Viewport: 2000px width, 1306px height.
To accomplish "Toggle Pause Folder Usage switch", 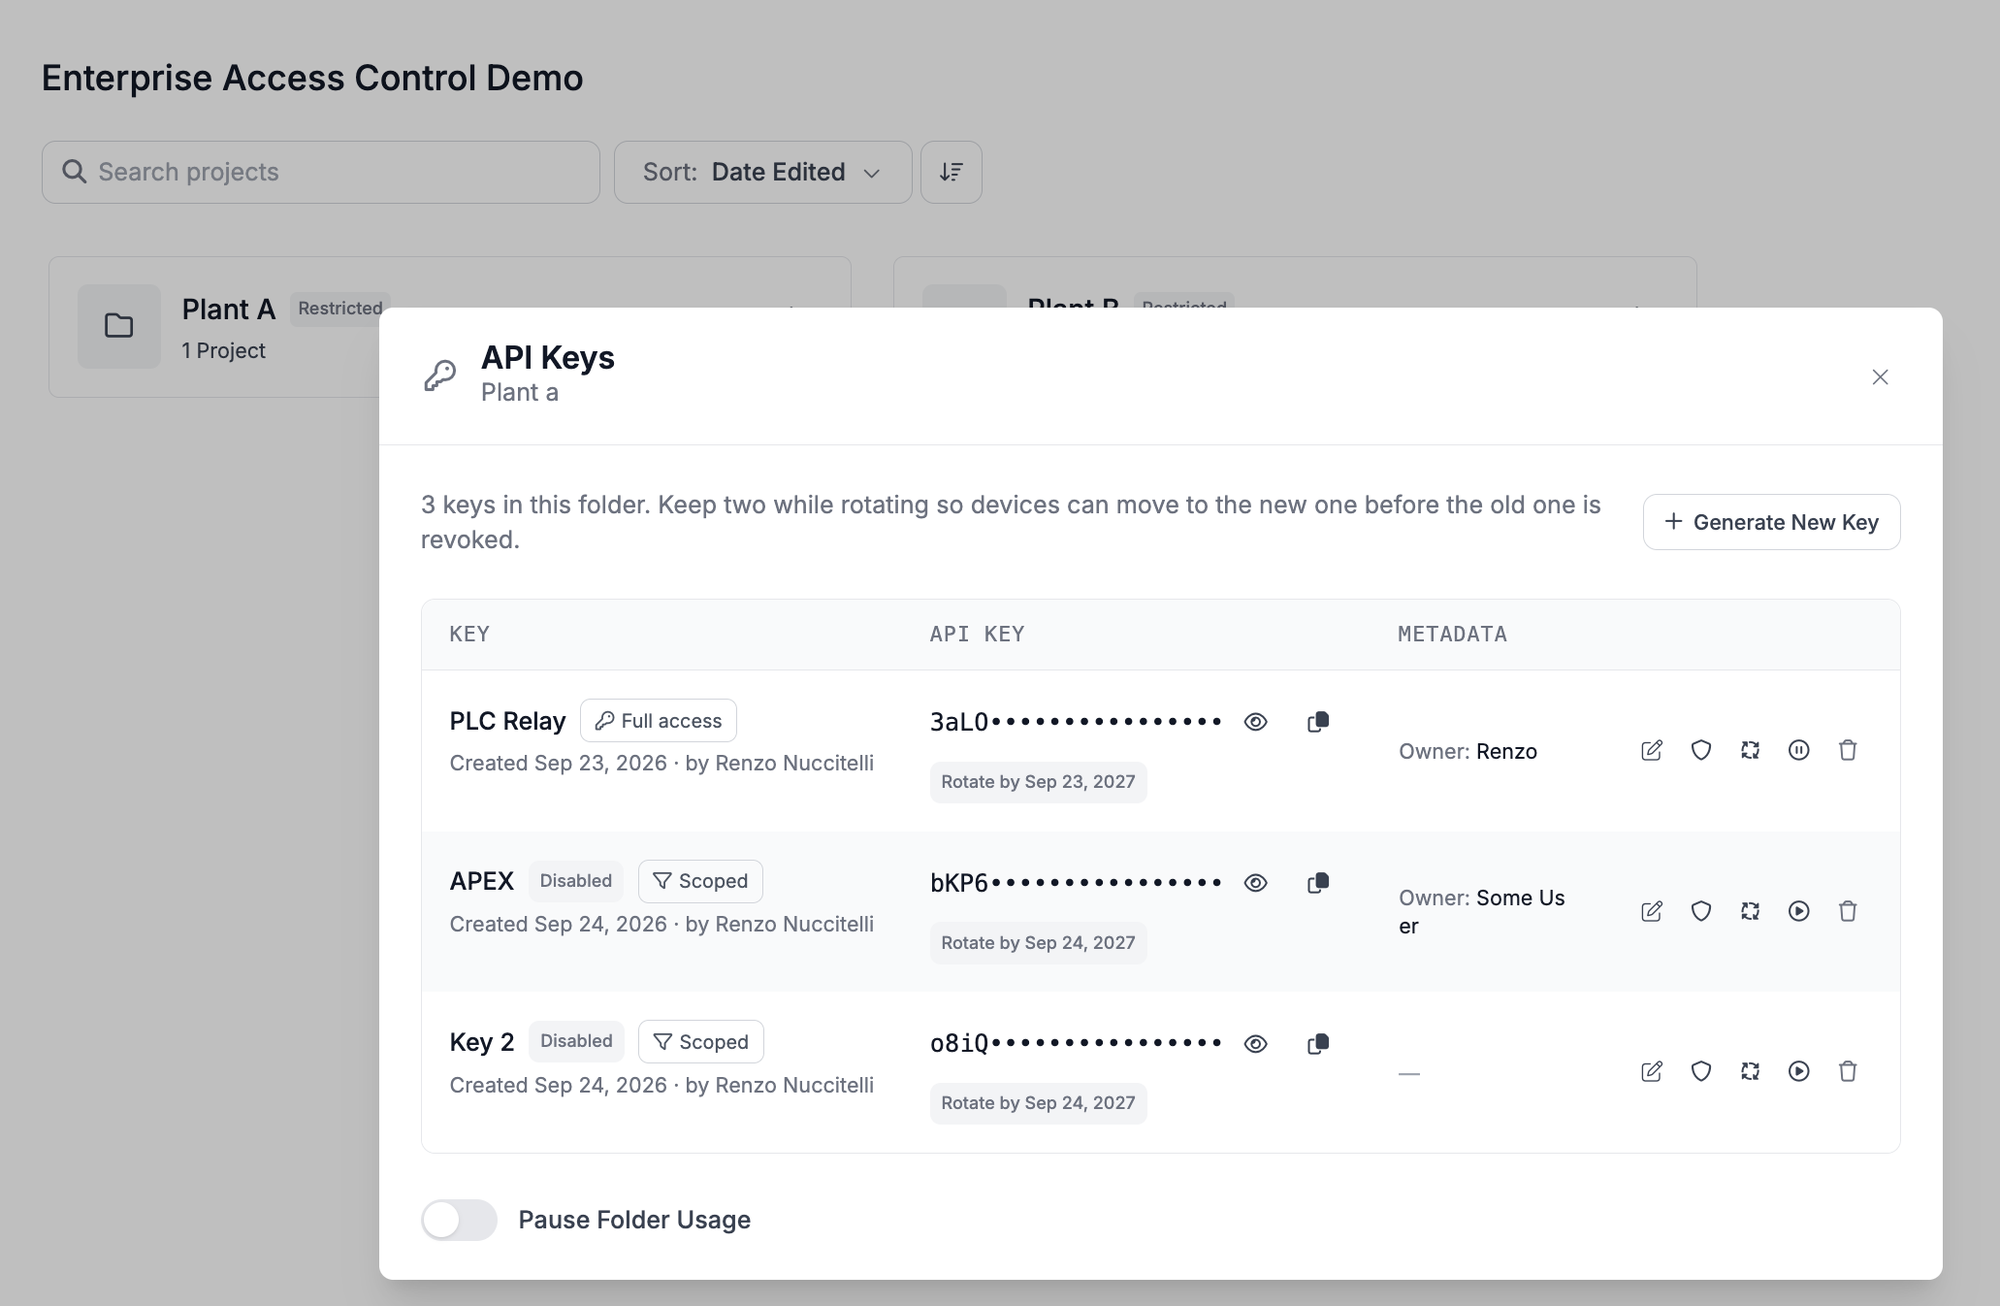I will pos(459,1220).
